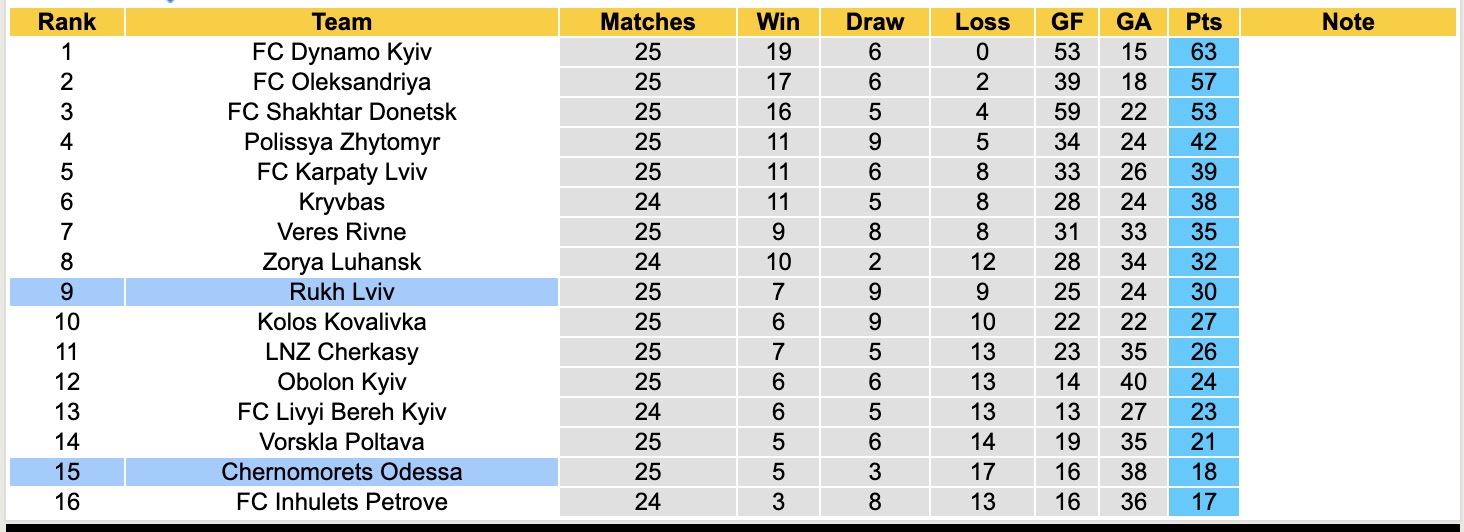Select the Matches column header

click(647, 22)
